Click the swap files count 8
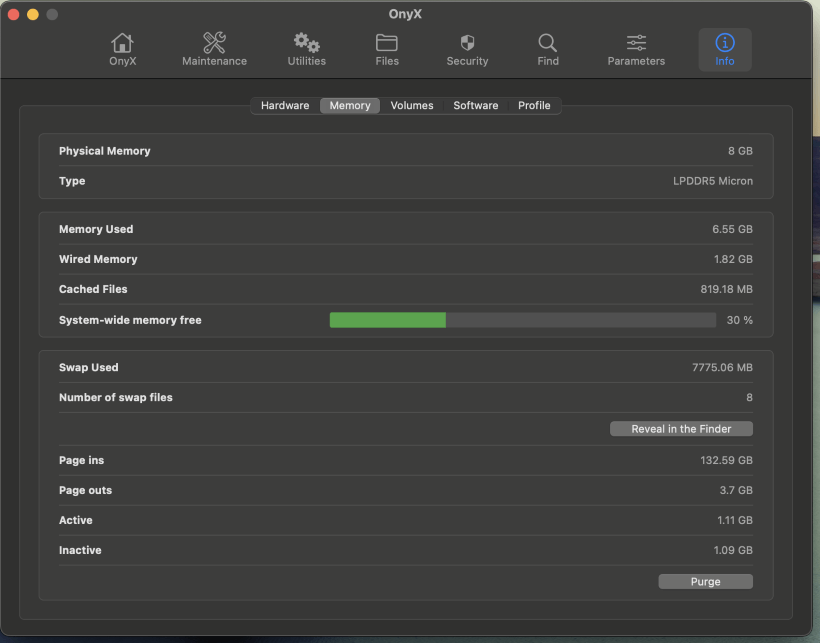Viewport: 820px width, 643px height. [x=749, y=397]
